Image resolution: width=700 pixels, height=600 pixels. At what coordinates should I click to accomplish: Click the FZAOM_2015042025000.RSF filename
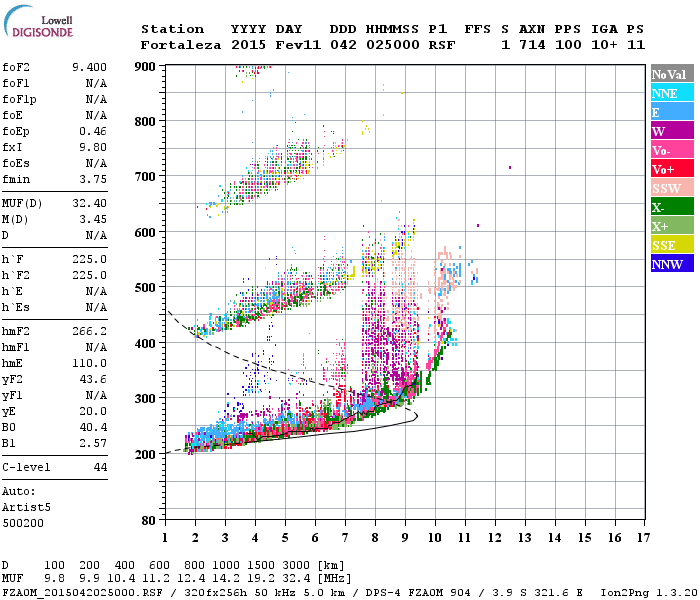83,592
